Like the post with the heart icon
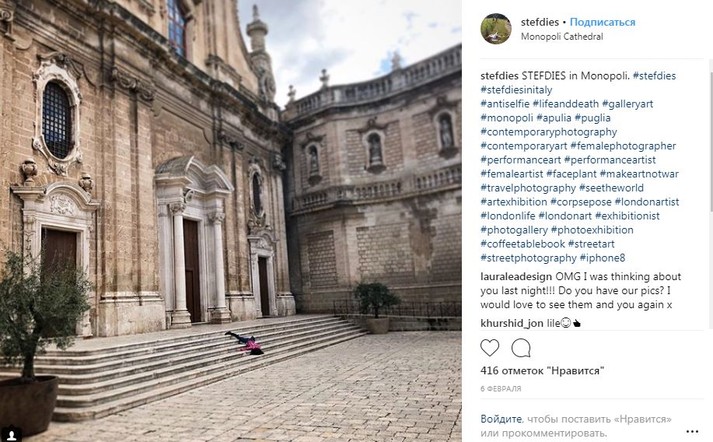Image resolution: width=713 pixels, height=442 pixels. [490, 348]
